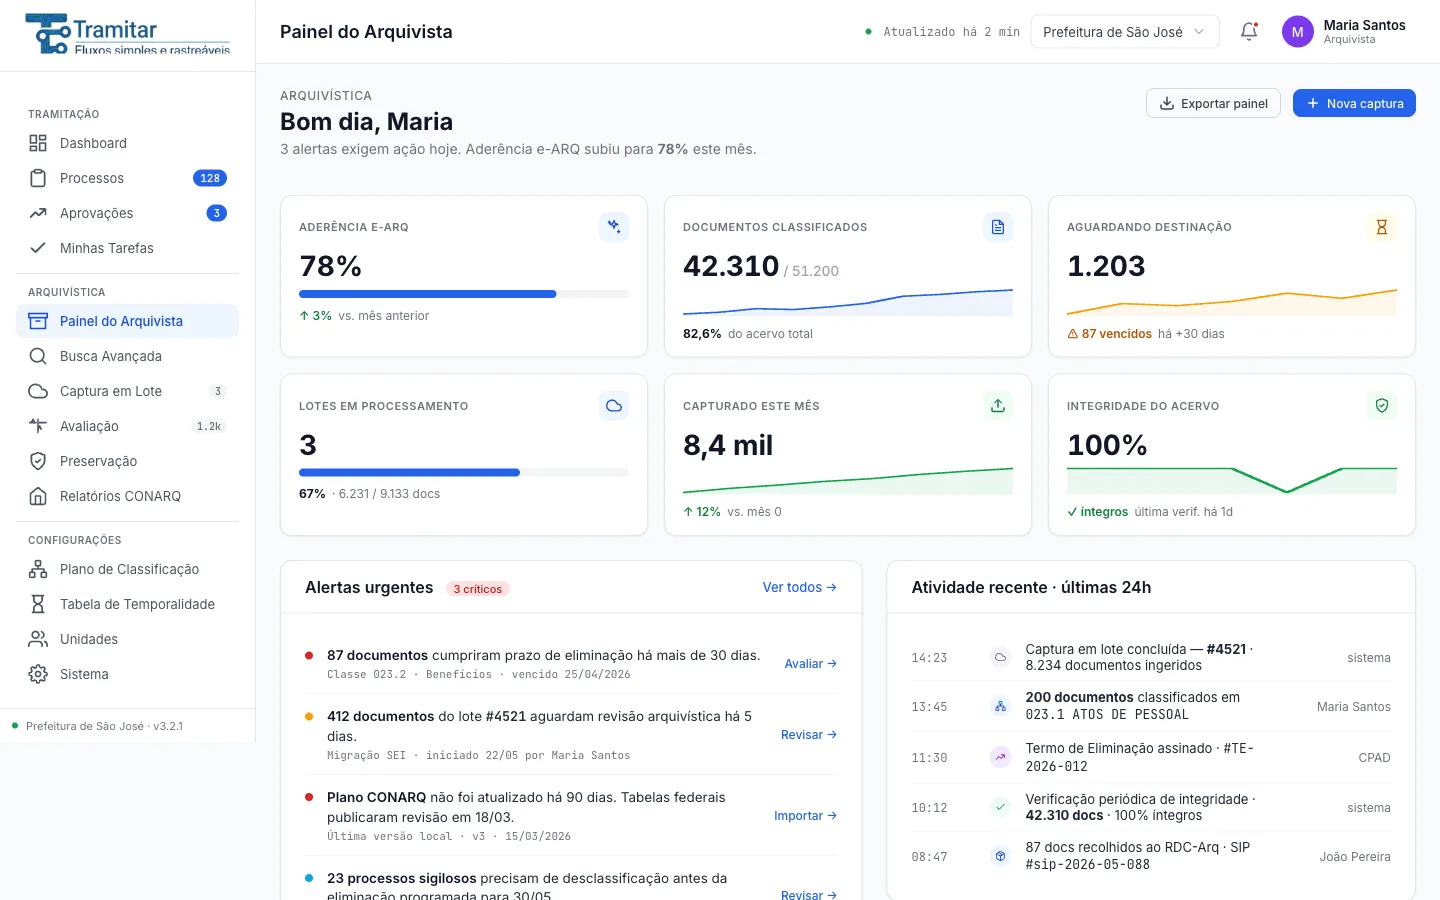Screen dimensions: 1440x900
Task: Click the Captura em Lote cloud icon
Action: (x=38, y=391)
